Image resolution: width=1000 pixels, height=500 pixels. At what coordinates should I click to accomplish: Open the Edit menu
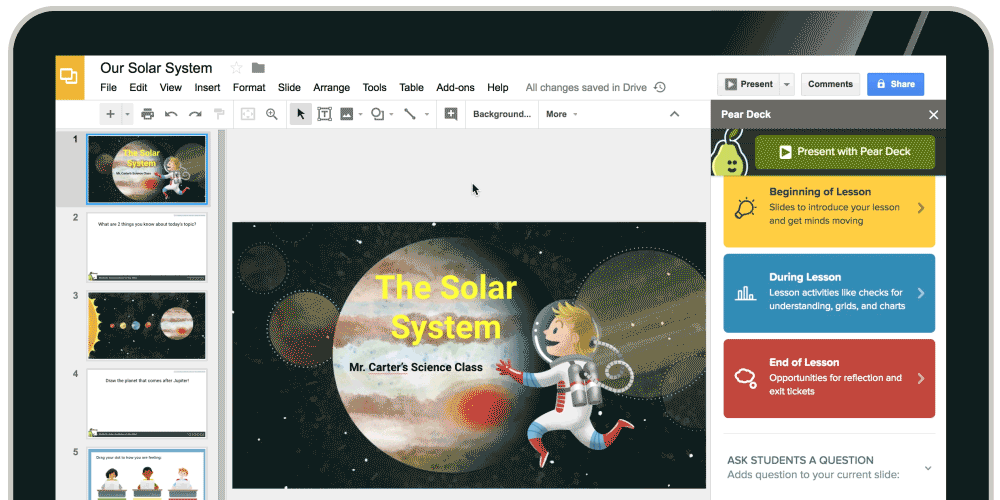pyautogui.click(x=138, y=87)
